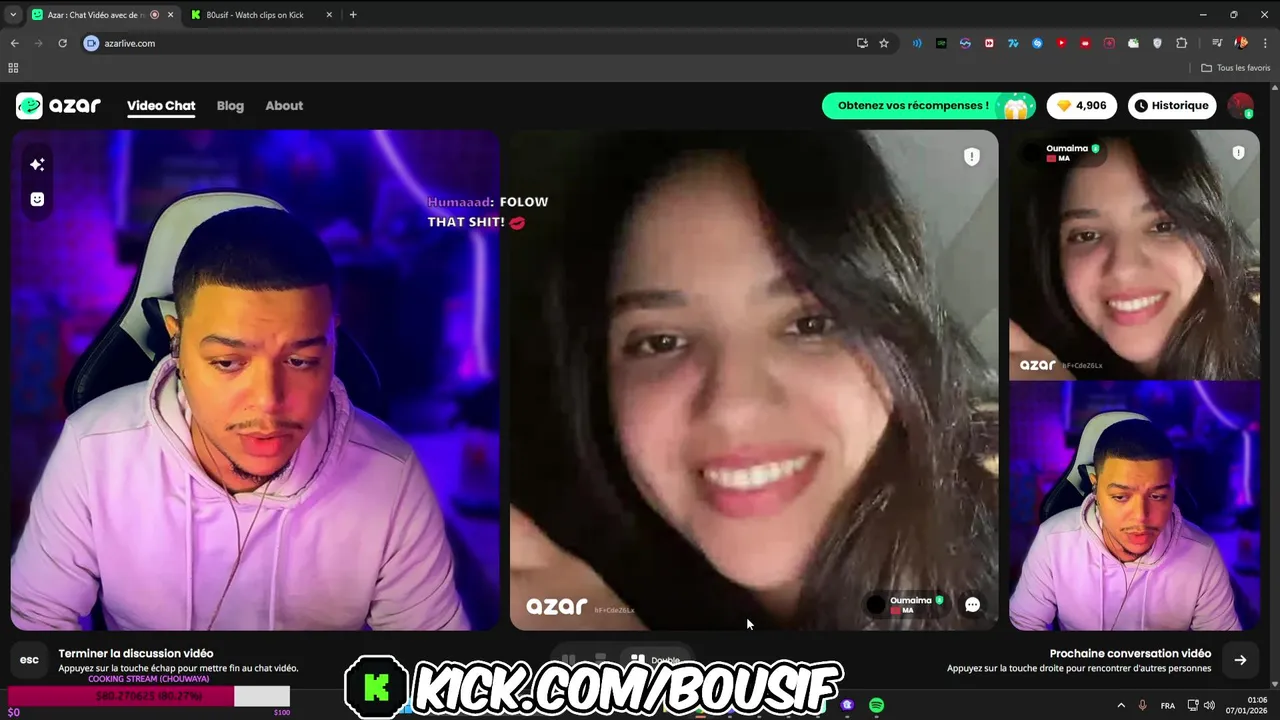This screenshot has height=720, width=1280.
Task: Open the About menu item
Action: pos(284,105)
